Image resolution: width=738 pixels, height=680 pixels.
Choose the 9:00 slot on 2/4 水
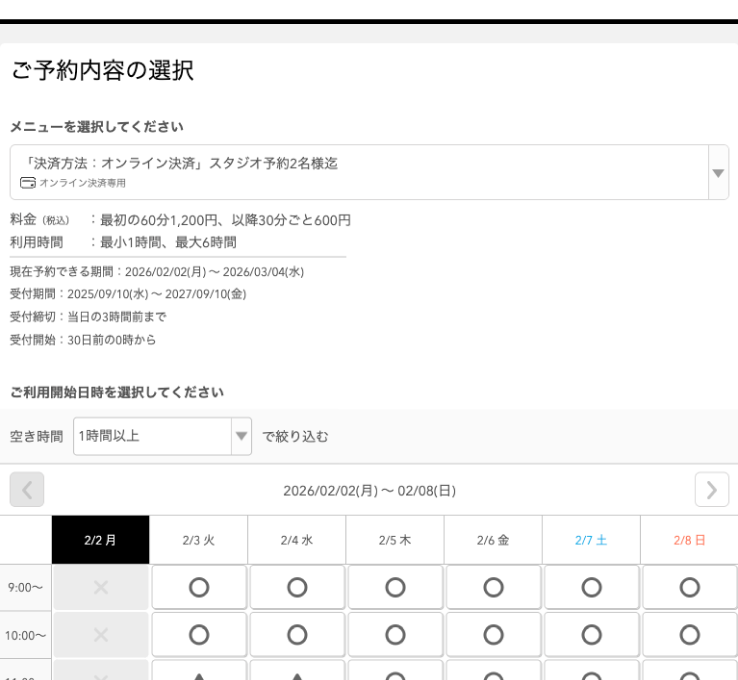coord(297,587)
